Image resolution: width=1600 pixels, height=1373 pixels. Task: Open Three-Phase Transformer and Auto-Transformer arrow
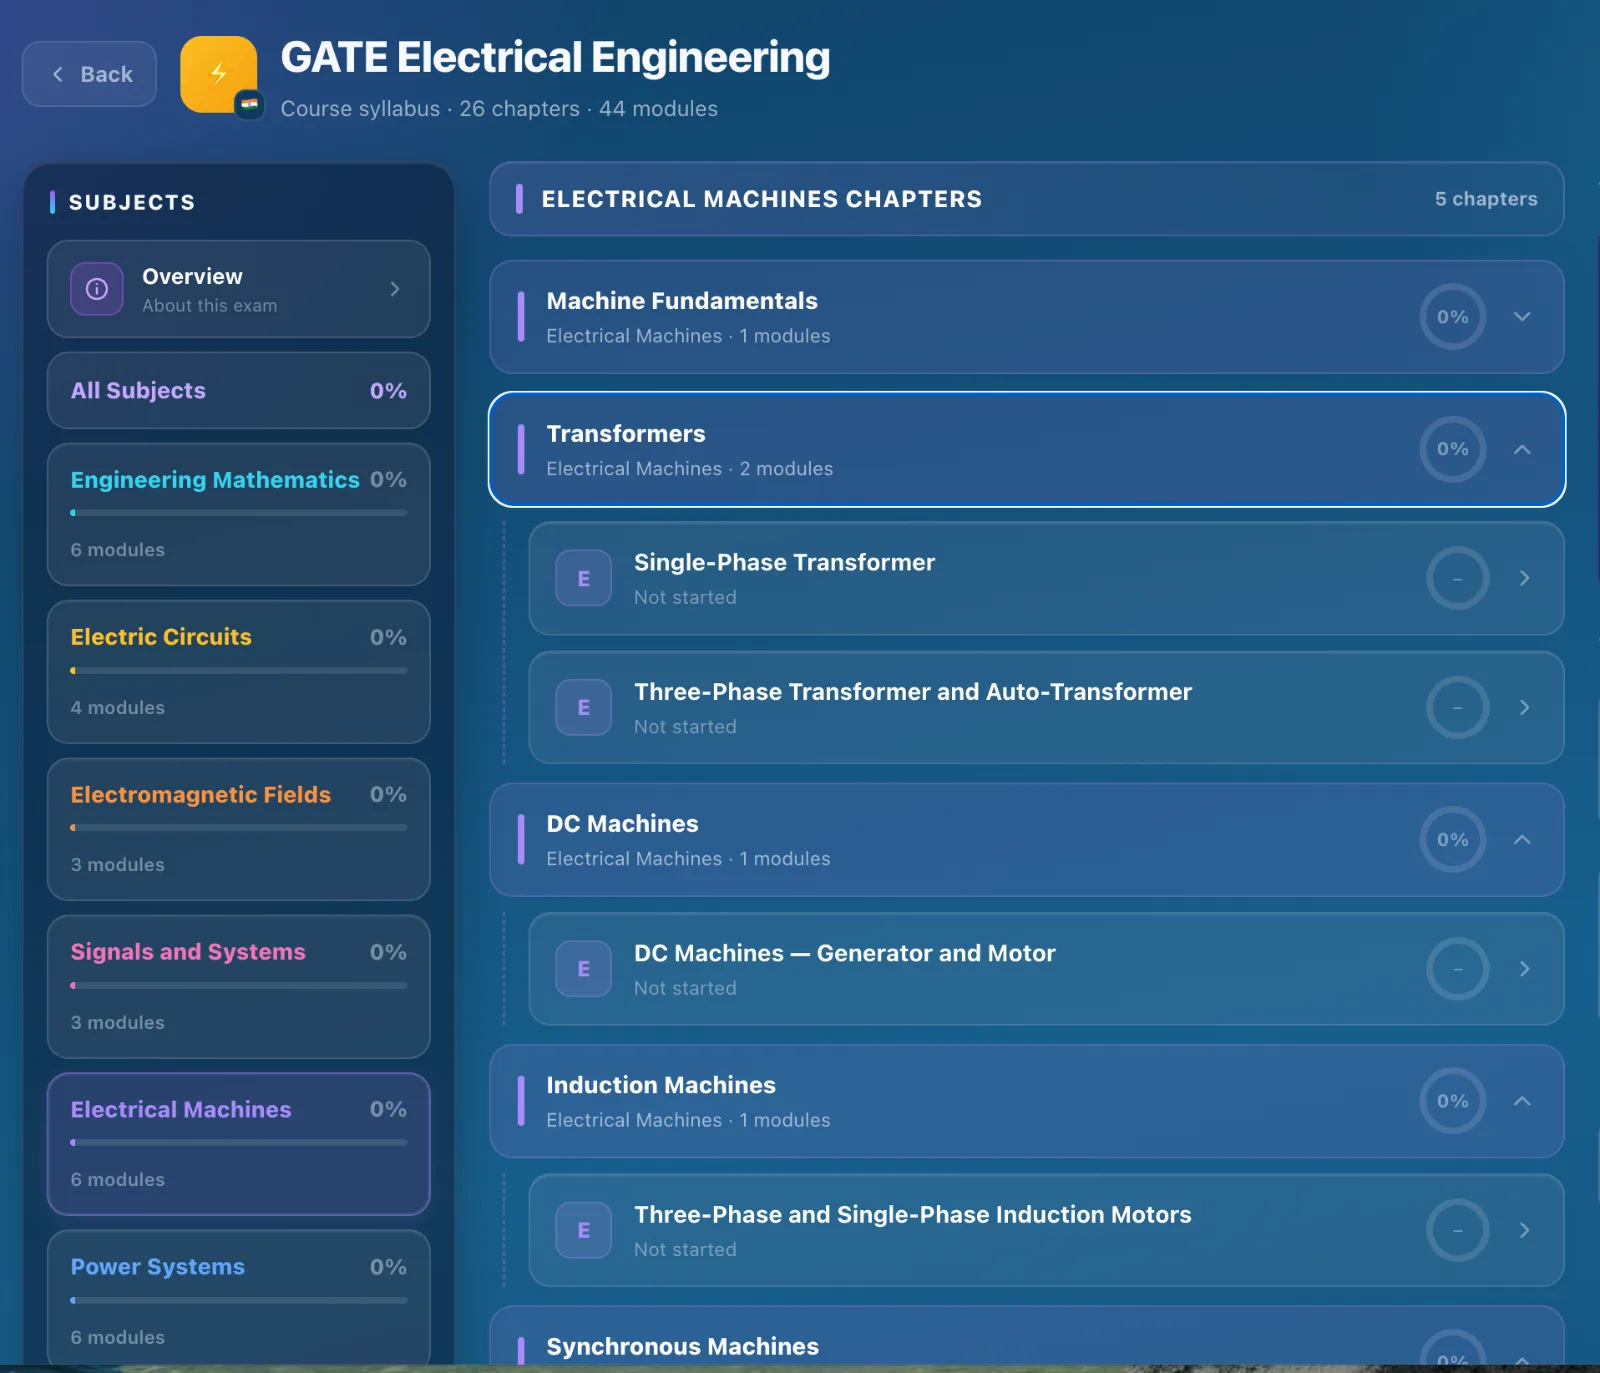tap(1524, 708)
